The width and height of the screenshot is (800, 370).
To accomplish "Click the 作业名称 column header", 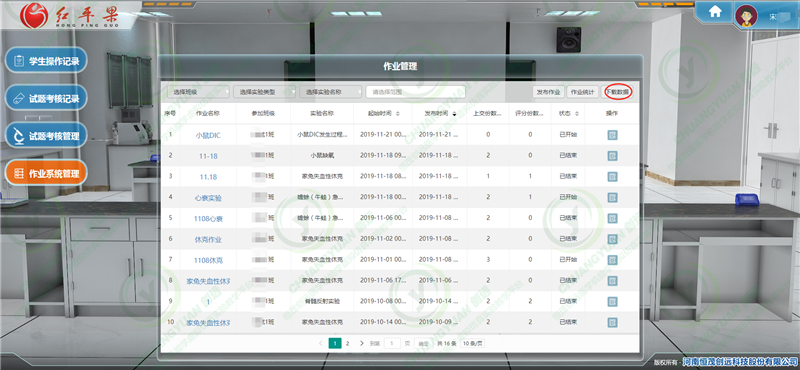I will 208,113.
